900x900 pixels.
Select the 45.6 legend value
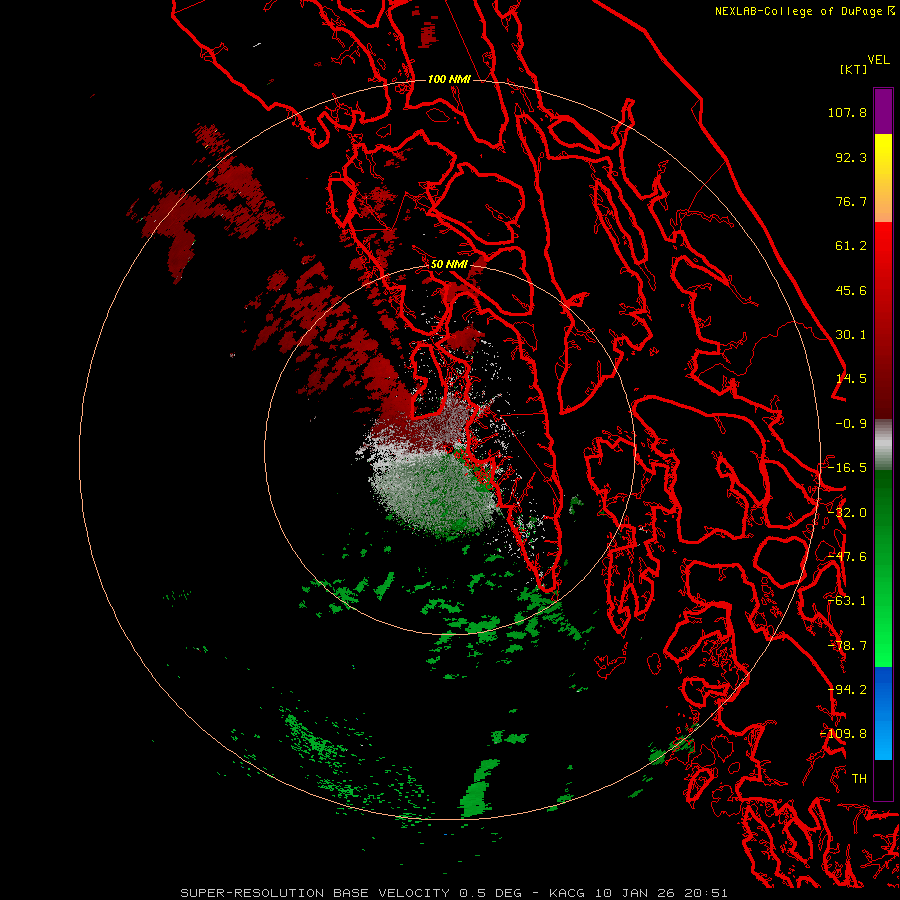[x=851, y=290]
